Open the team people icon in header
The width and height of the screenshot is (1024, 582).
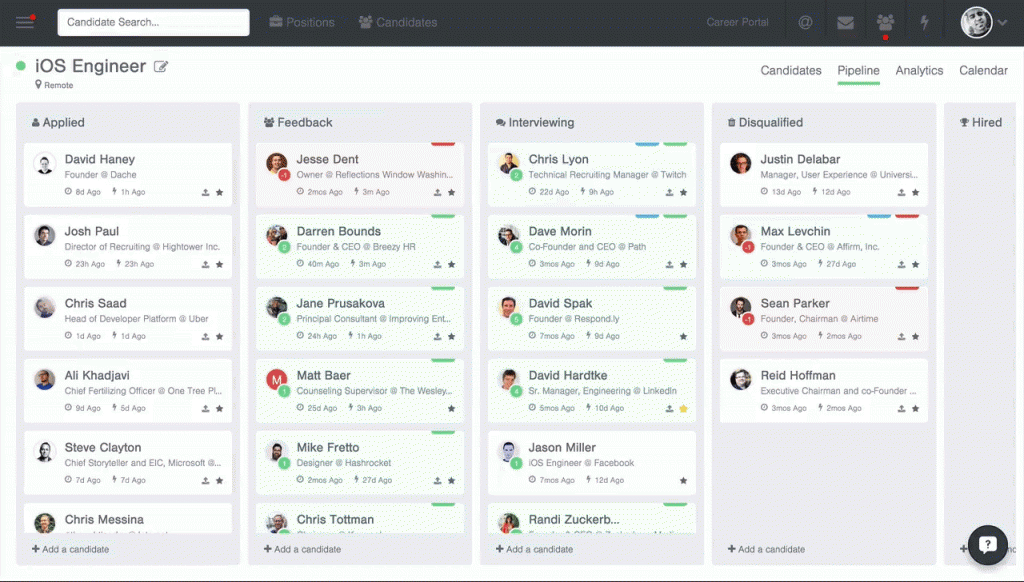[885, 23]
